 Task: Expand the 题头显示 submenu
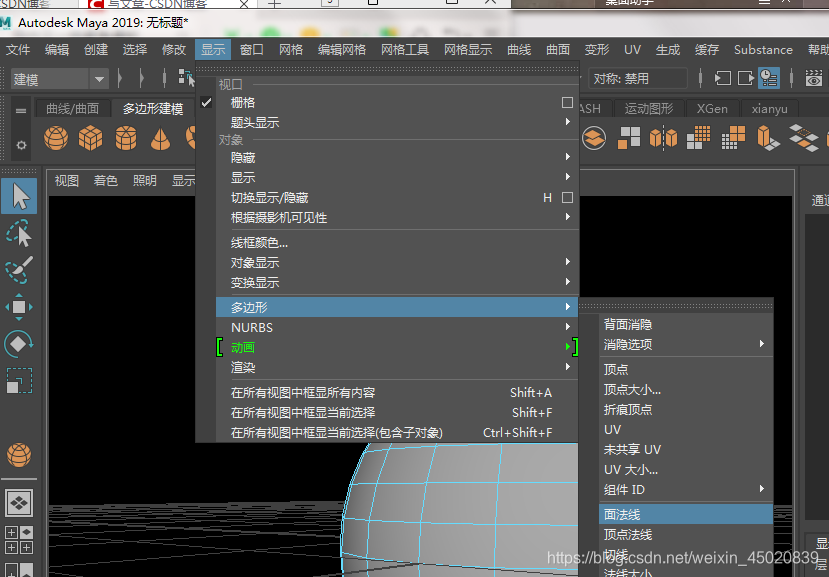coord(398,122)
